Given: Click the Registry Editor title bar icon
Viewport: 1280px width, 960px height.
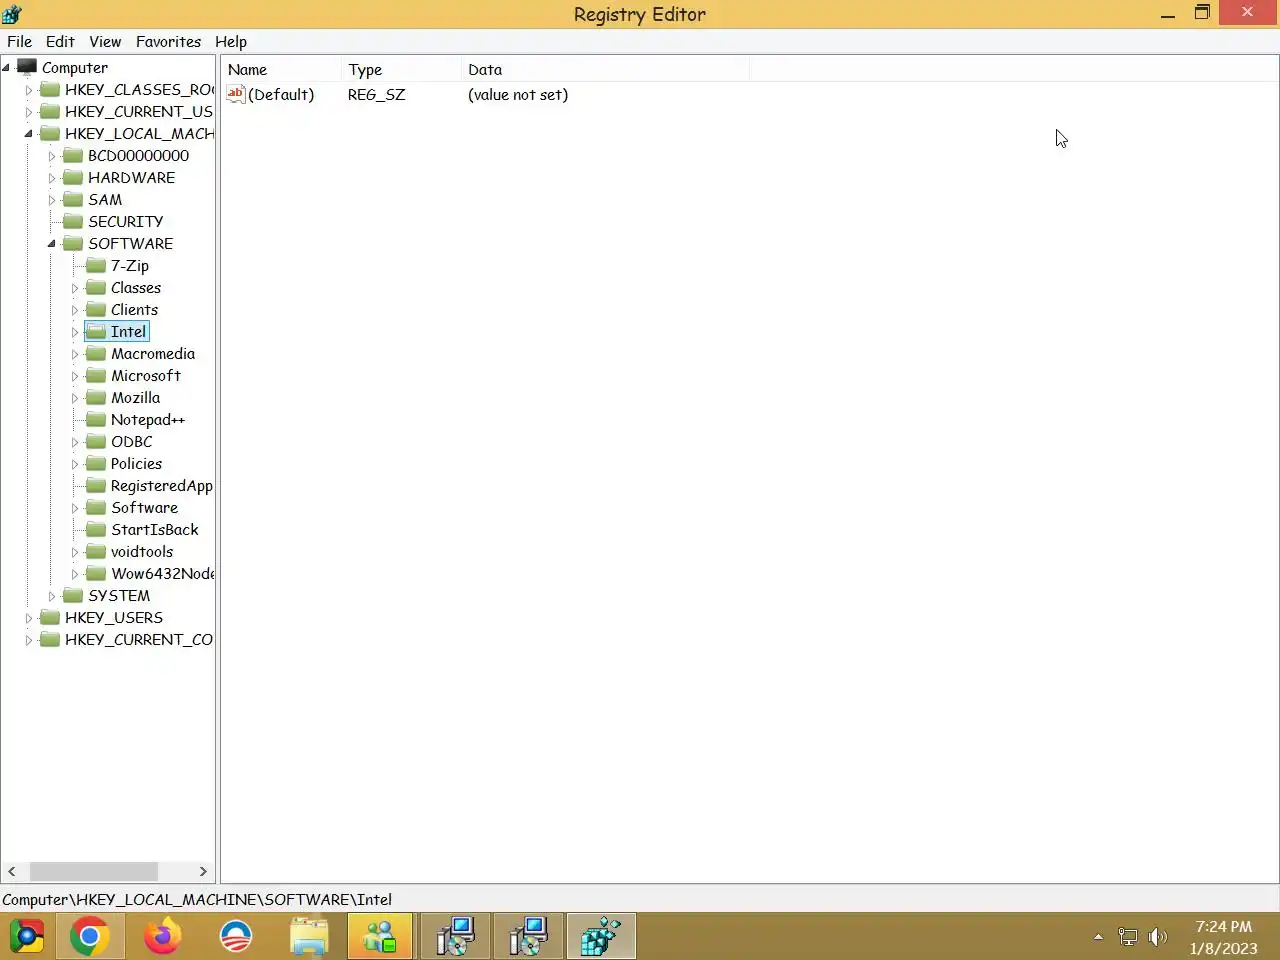Looking at the screenshot, I should point(12,14).
